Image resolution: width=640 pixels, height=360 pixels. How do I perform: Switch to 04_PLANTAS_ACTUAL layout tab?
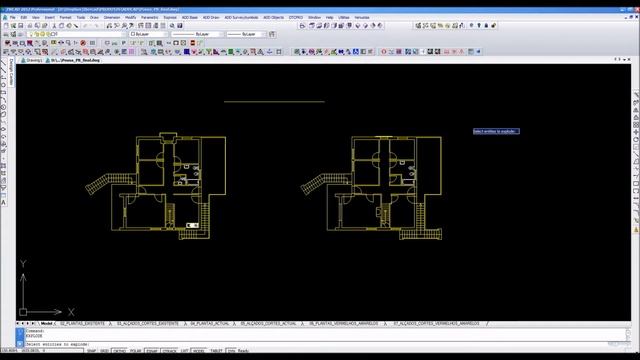209,324
